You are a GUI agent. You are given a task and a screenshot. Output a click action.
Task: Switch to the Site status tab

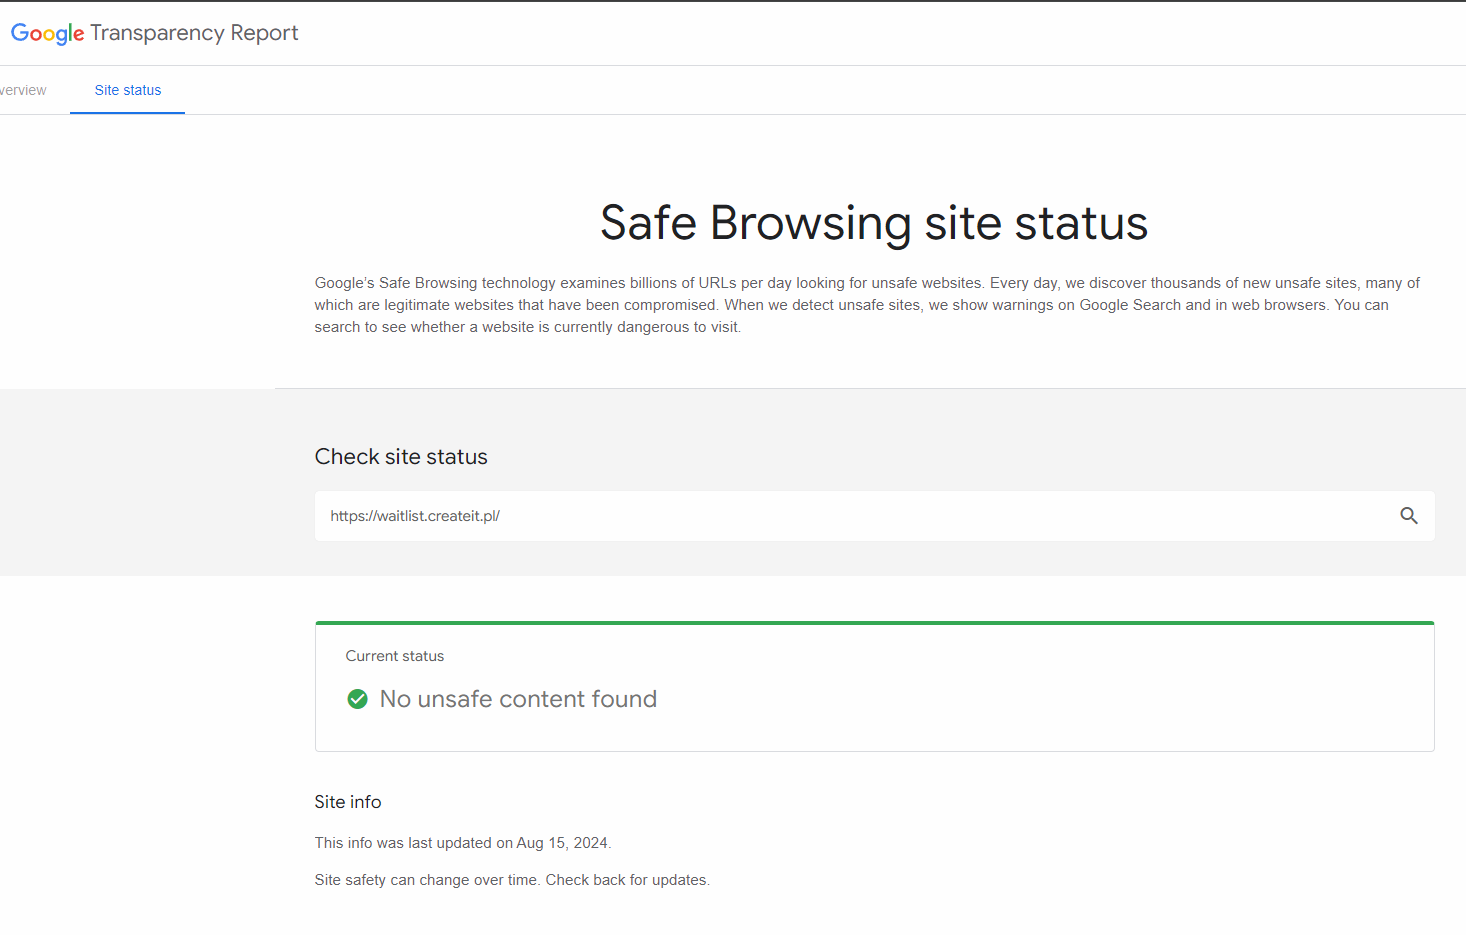click(128, 90)
